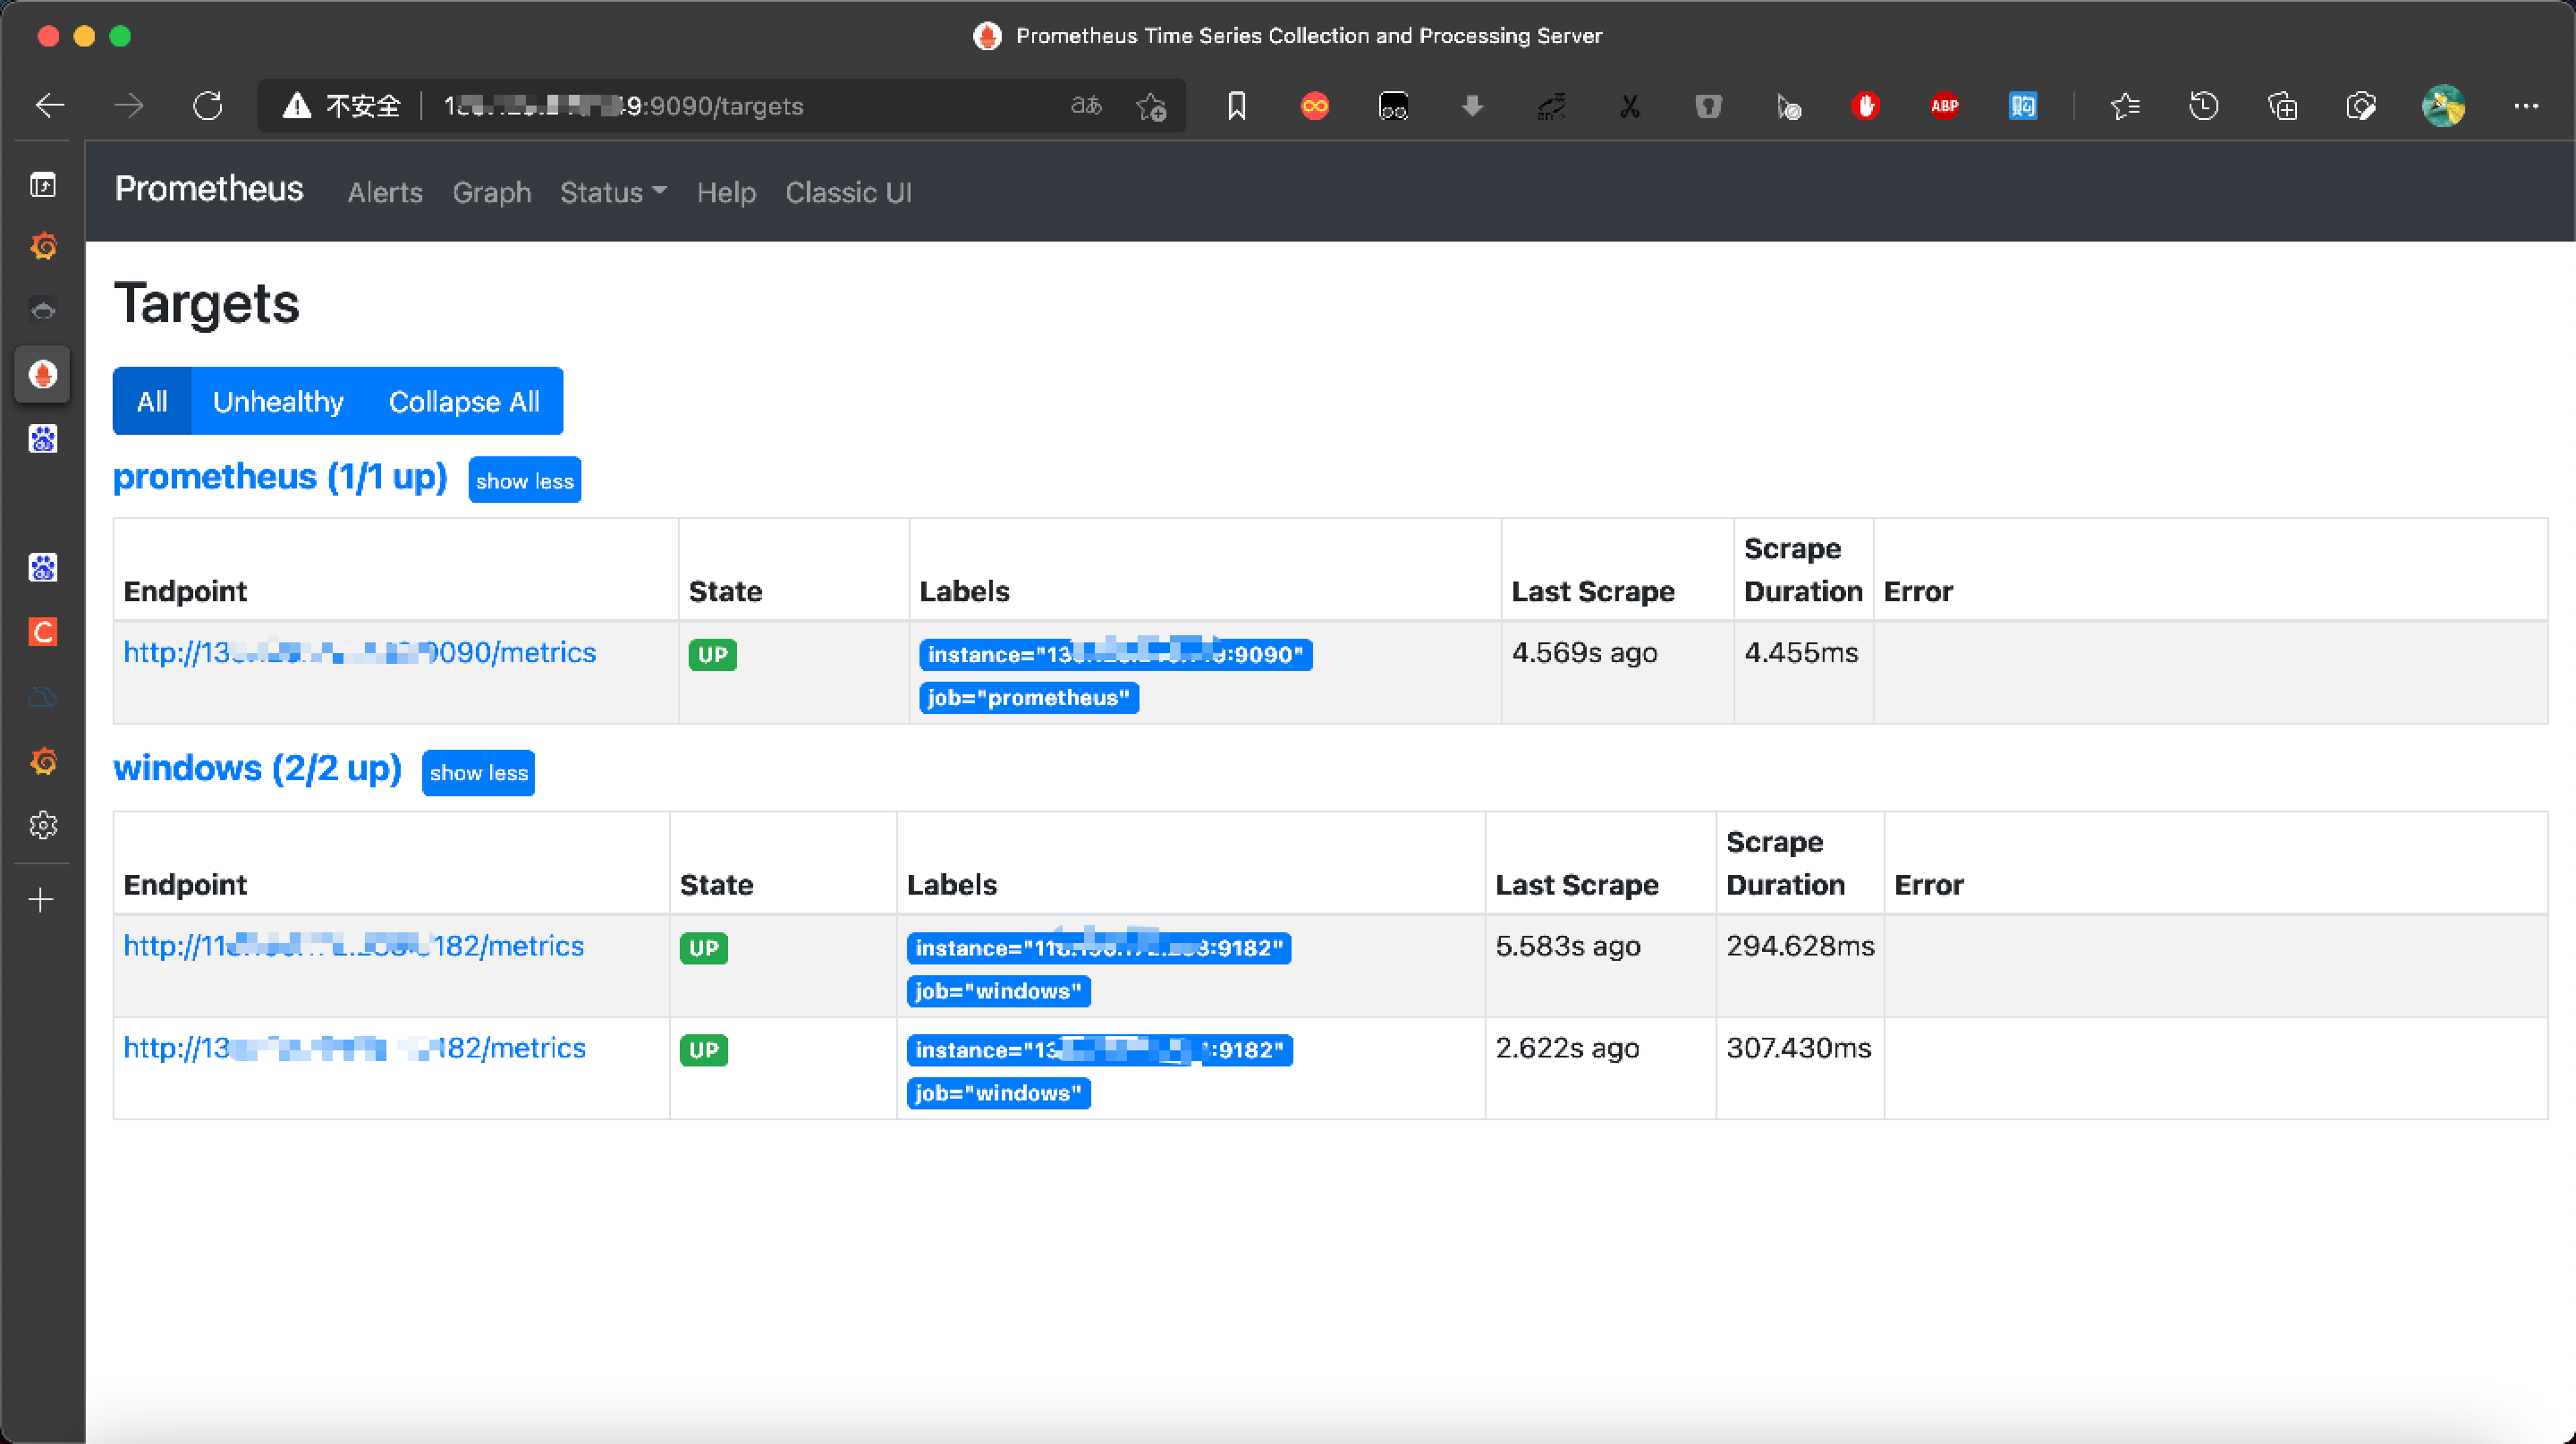Open the browser more options menu
2576x1444 pixels.
pos(2527,106)
